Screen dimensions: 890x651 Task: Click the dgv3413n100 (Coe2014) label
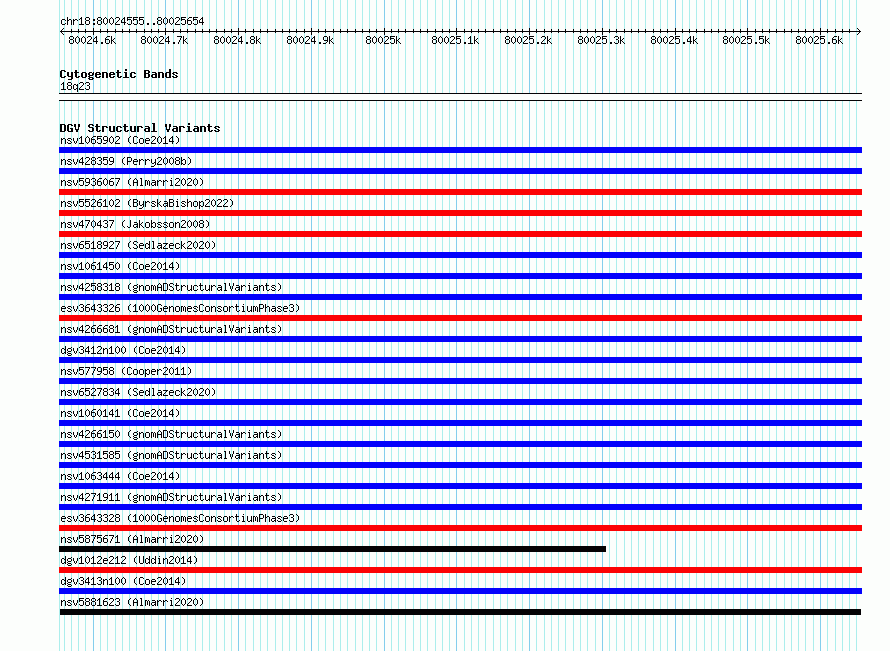click(123, 581)
